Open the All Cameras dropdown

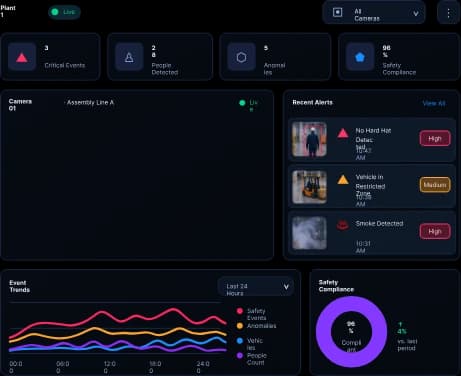[x=374, y=13]
